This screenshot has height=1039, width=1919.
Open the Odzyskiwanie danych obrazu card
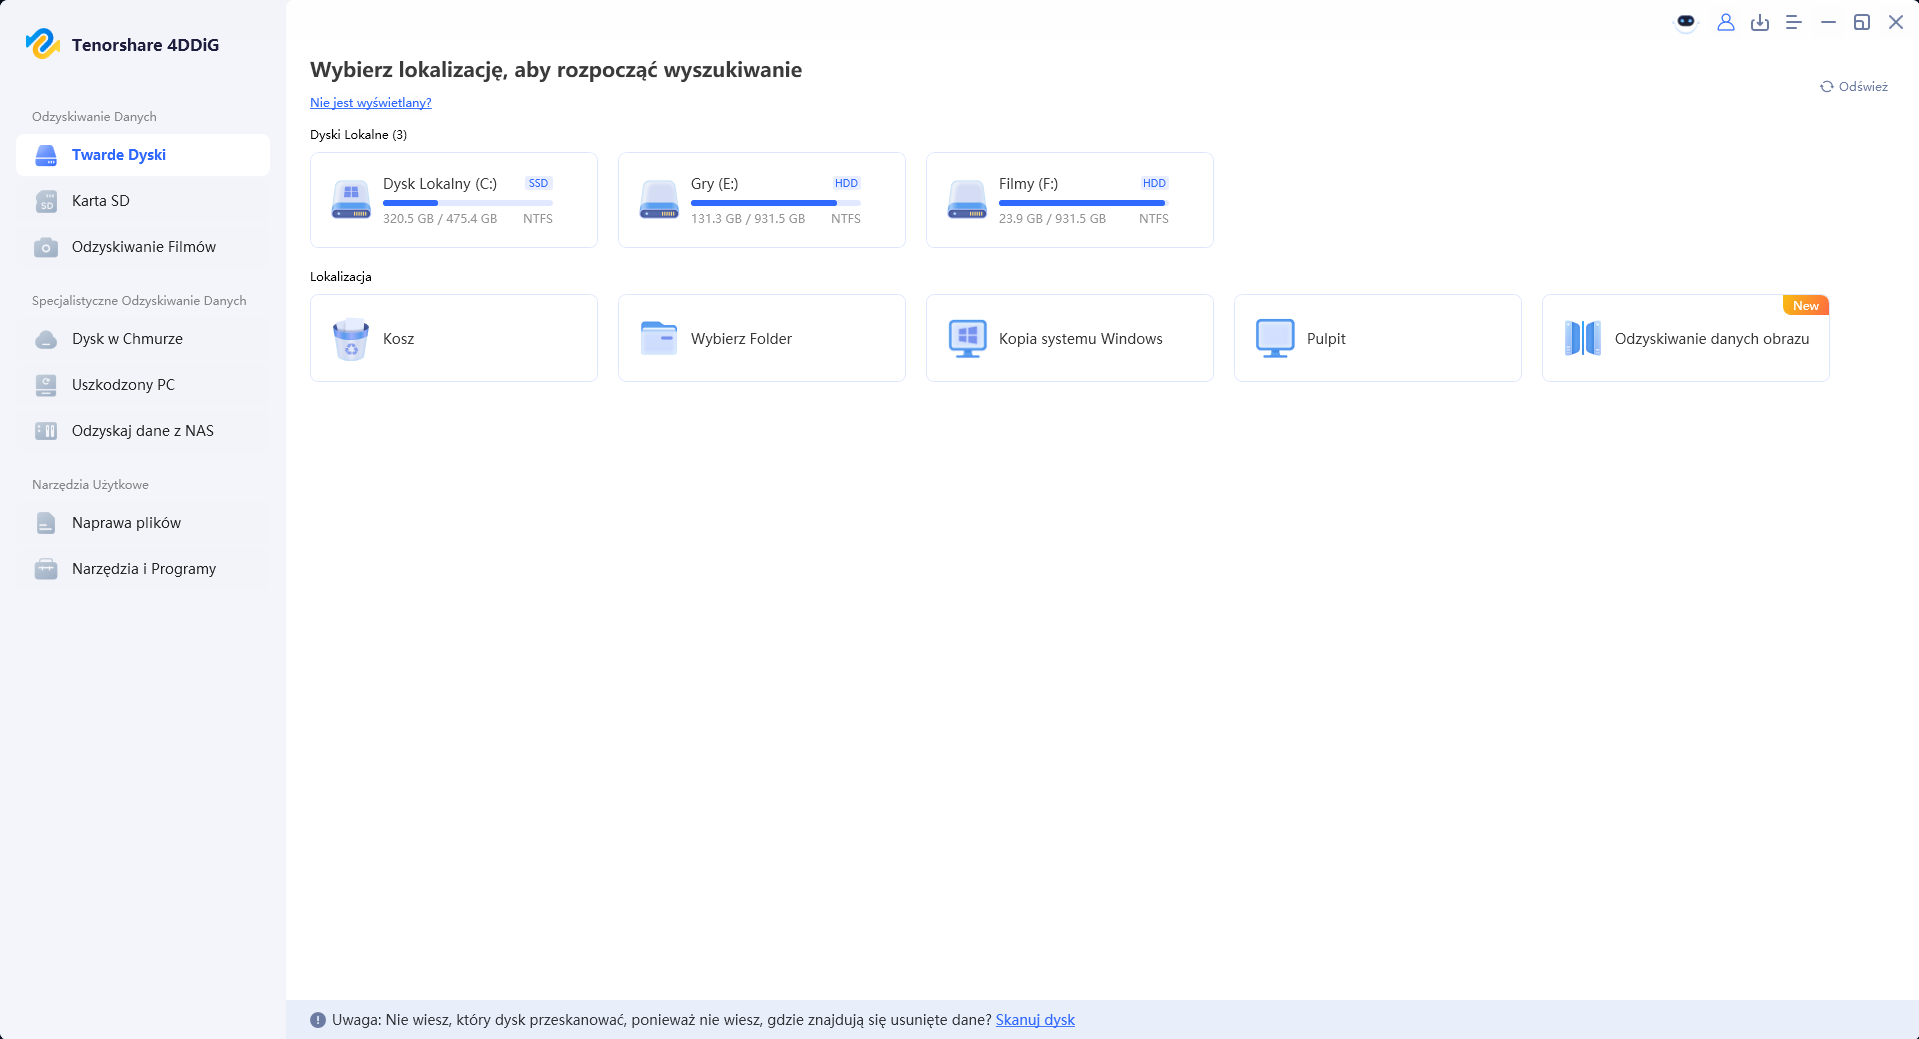click(1686, 338)
